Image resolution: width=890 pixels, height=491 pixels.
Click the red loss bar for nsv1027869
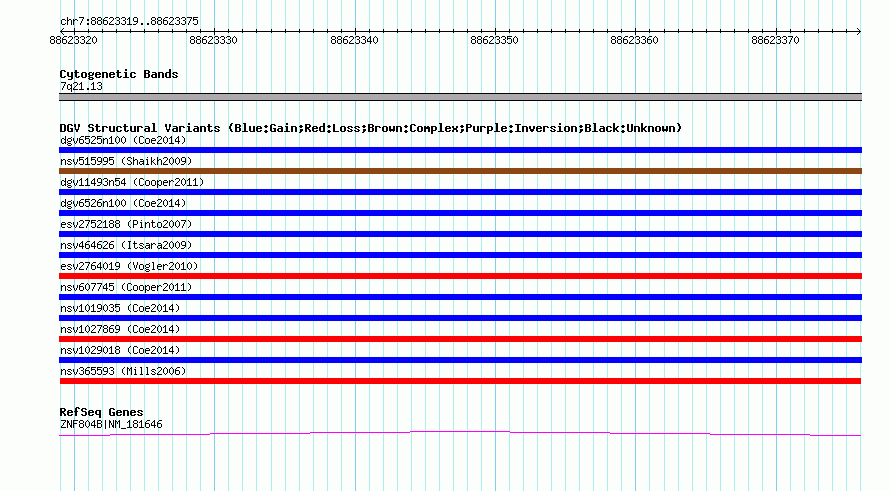460,339
